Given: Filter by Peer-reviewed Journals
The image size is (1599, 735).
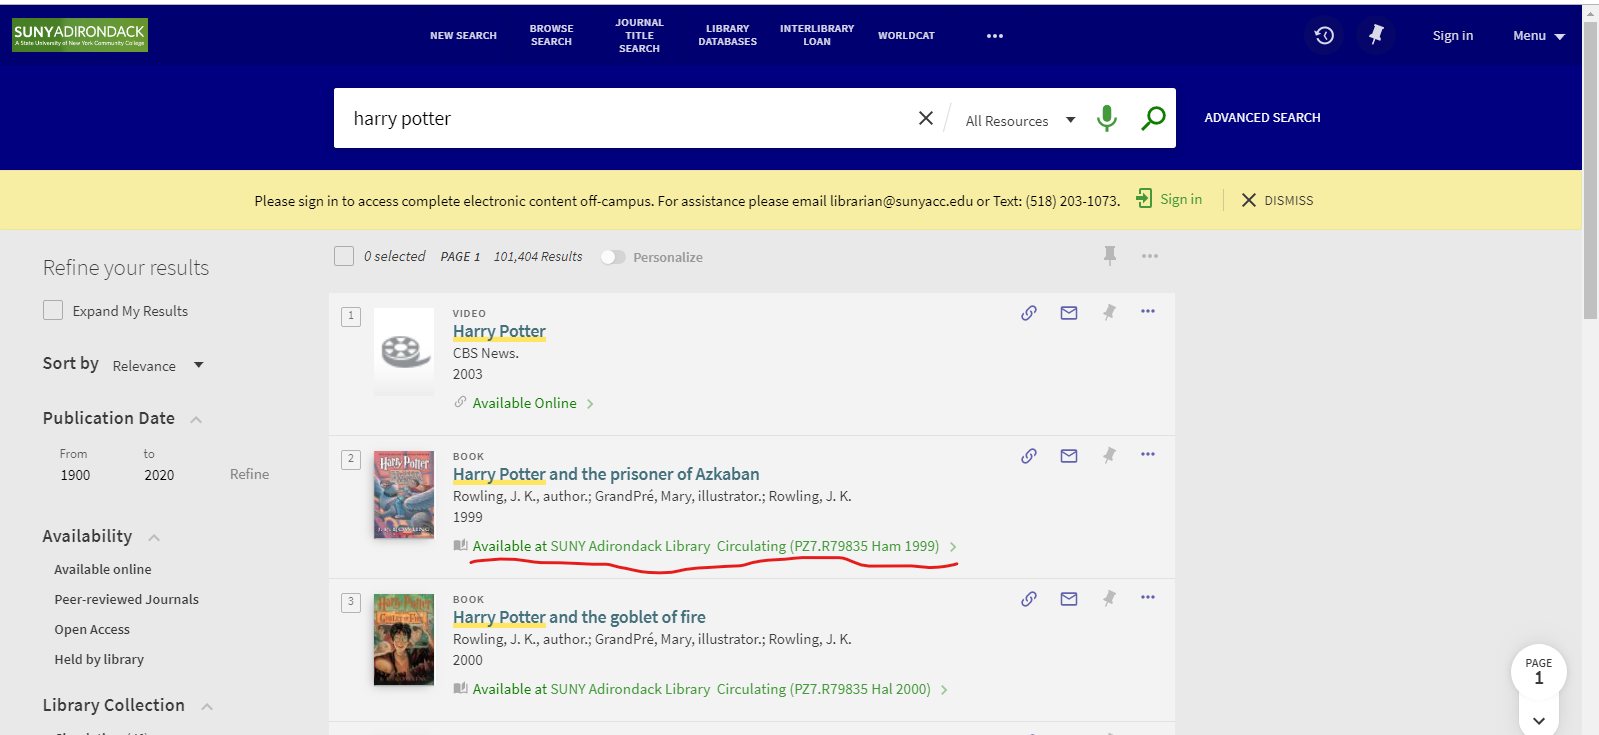Looking at the screenshot, I should 126,599.
